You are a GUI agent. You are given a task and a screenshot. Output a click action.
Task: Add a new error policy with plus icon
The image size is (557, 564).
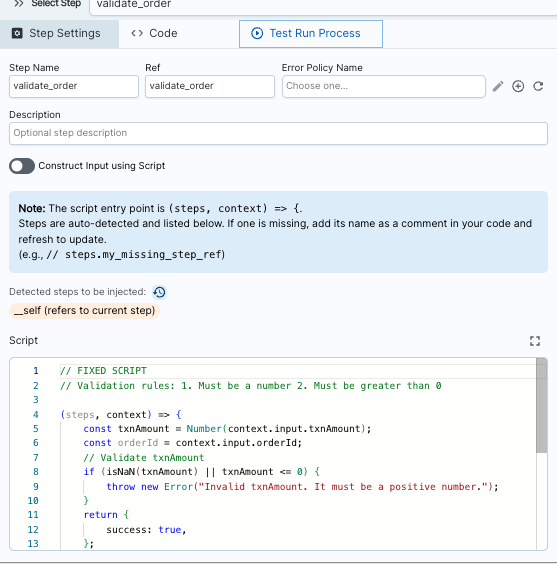point(518,86)
